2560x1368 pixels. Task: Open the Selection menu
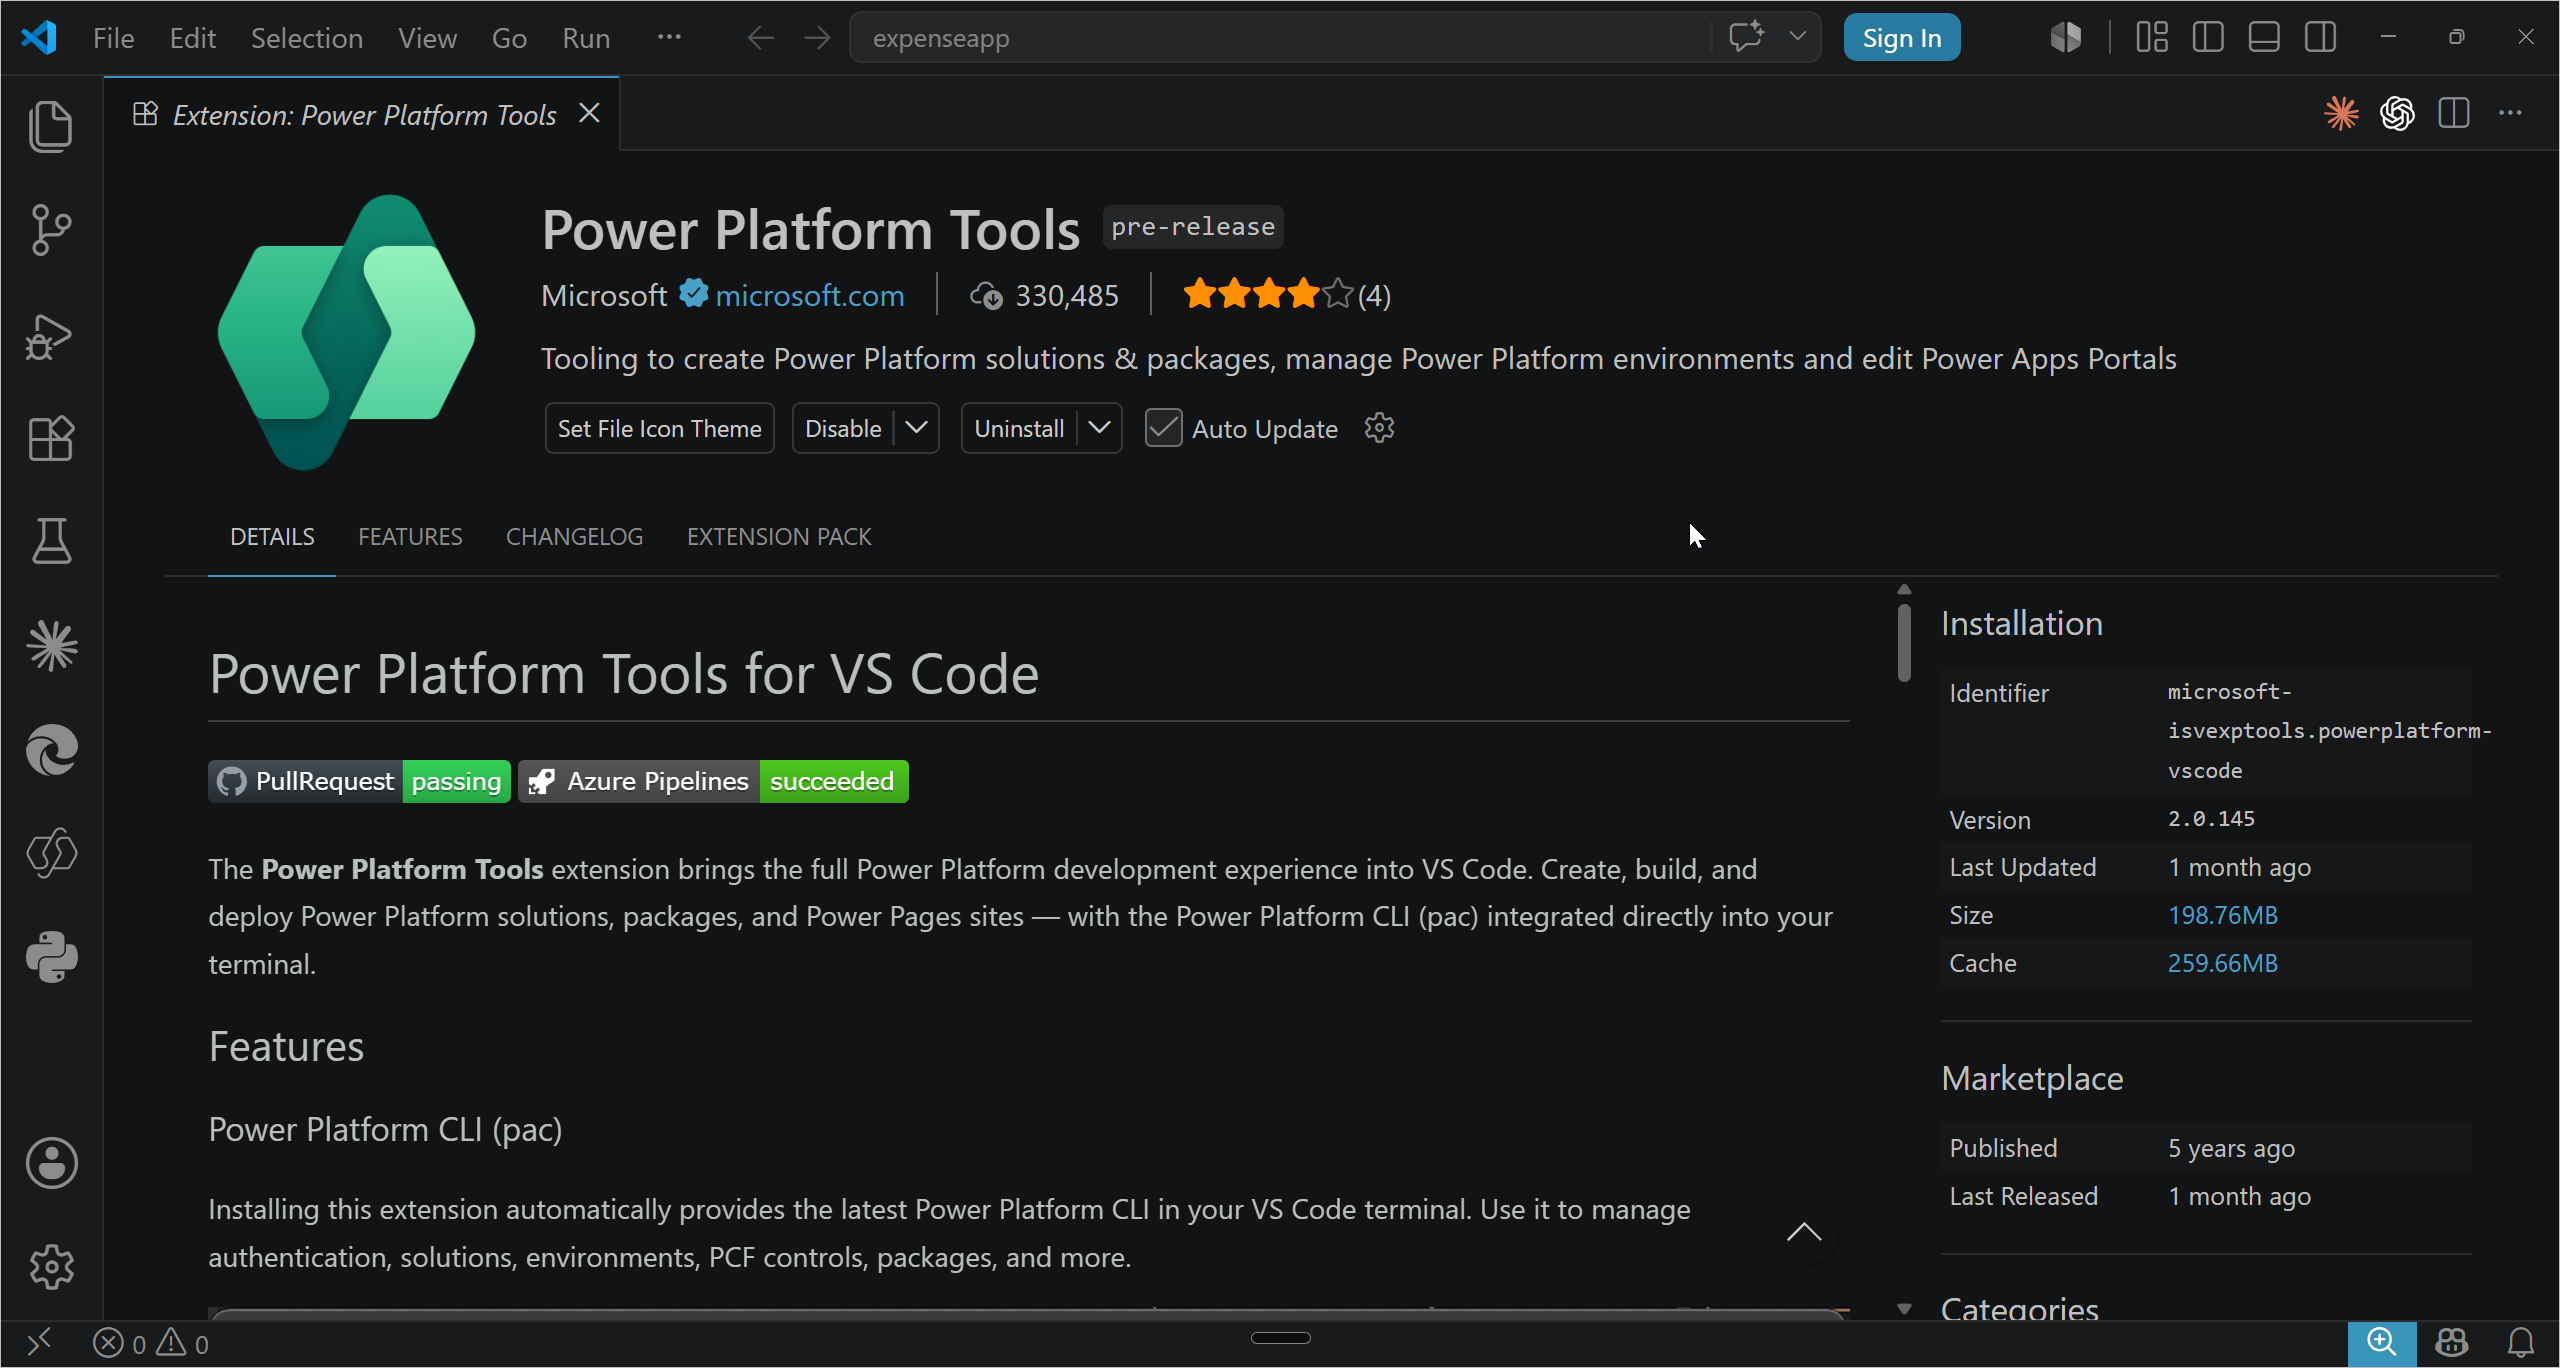pyautogui.click(x=306, y=38)
